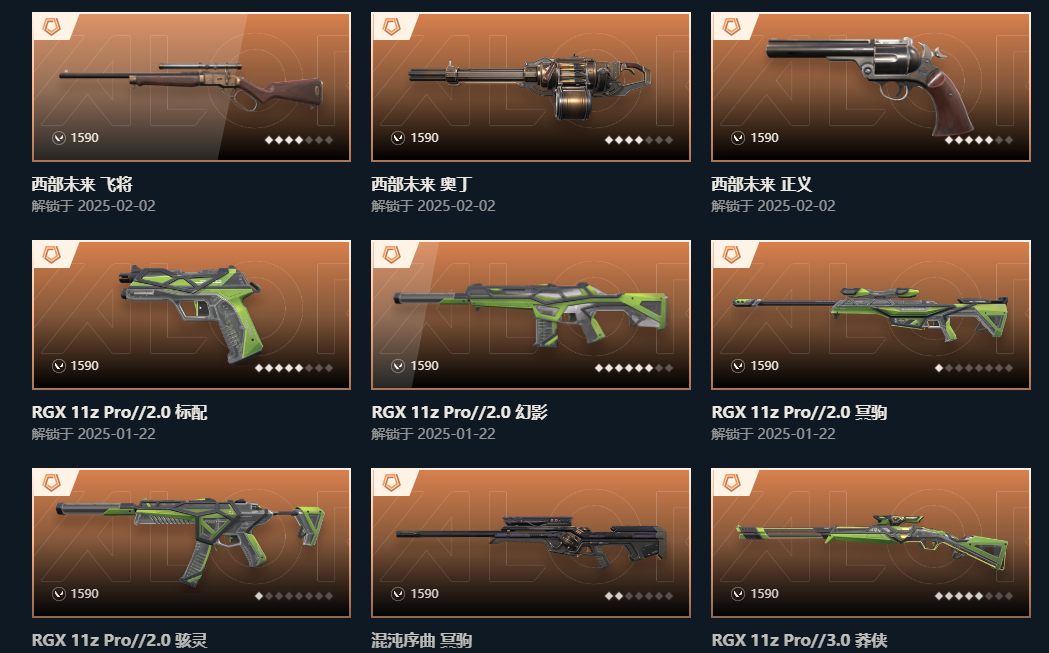Click the 混沌序曲 冥驹 skin name
Viewport: 1049px width, 653px height.
tap(422, 640)
